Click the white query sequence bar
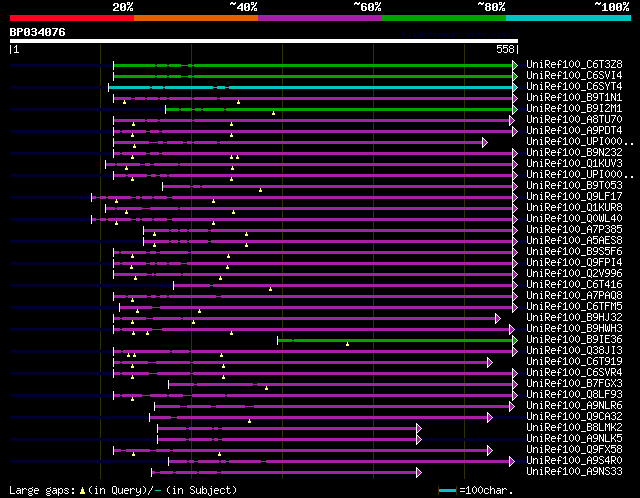 pyautogui.click(x=264, y=41)
